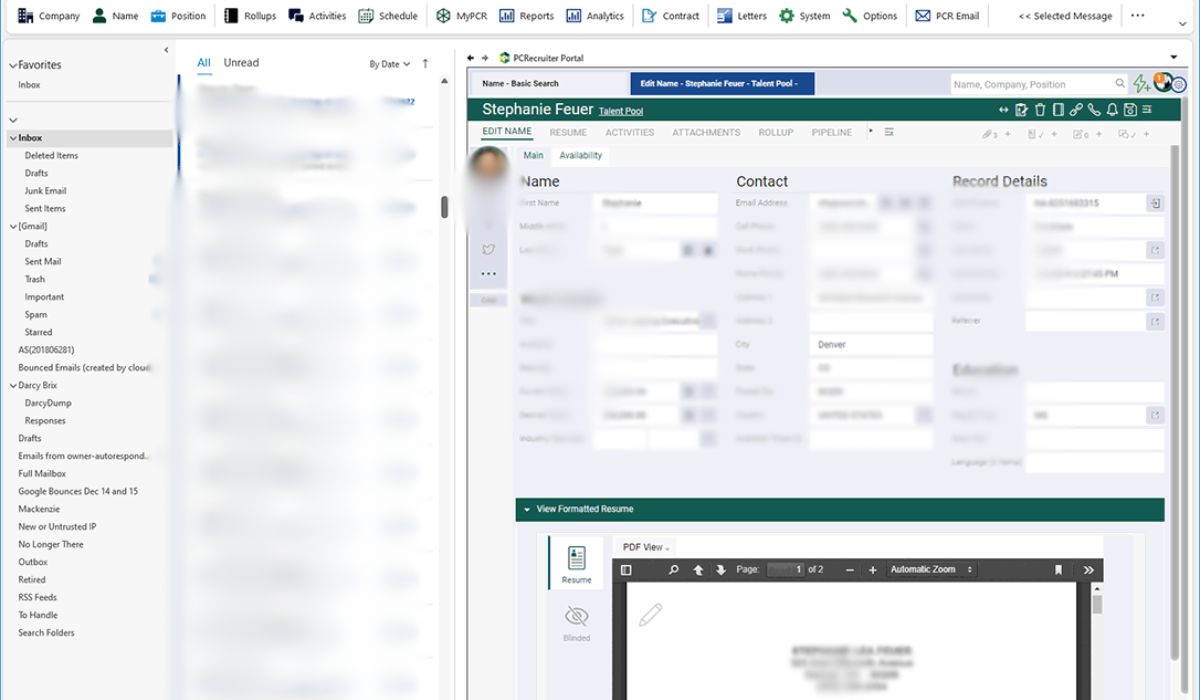Show Unread messages filter tab

(x=241, y=62)
